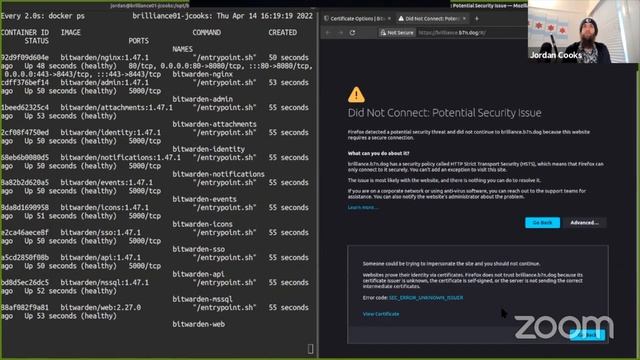This screenshot has width=640, height=360.
Task: Click the bitwarden-notifications container name
Action: (x=218, y=174)
